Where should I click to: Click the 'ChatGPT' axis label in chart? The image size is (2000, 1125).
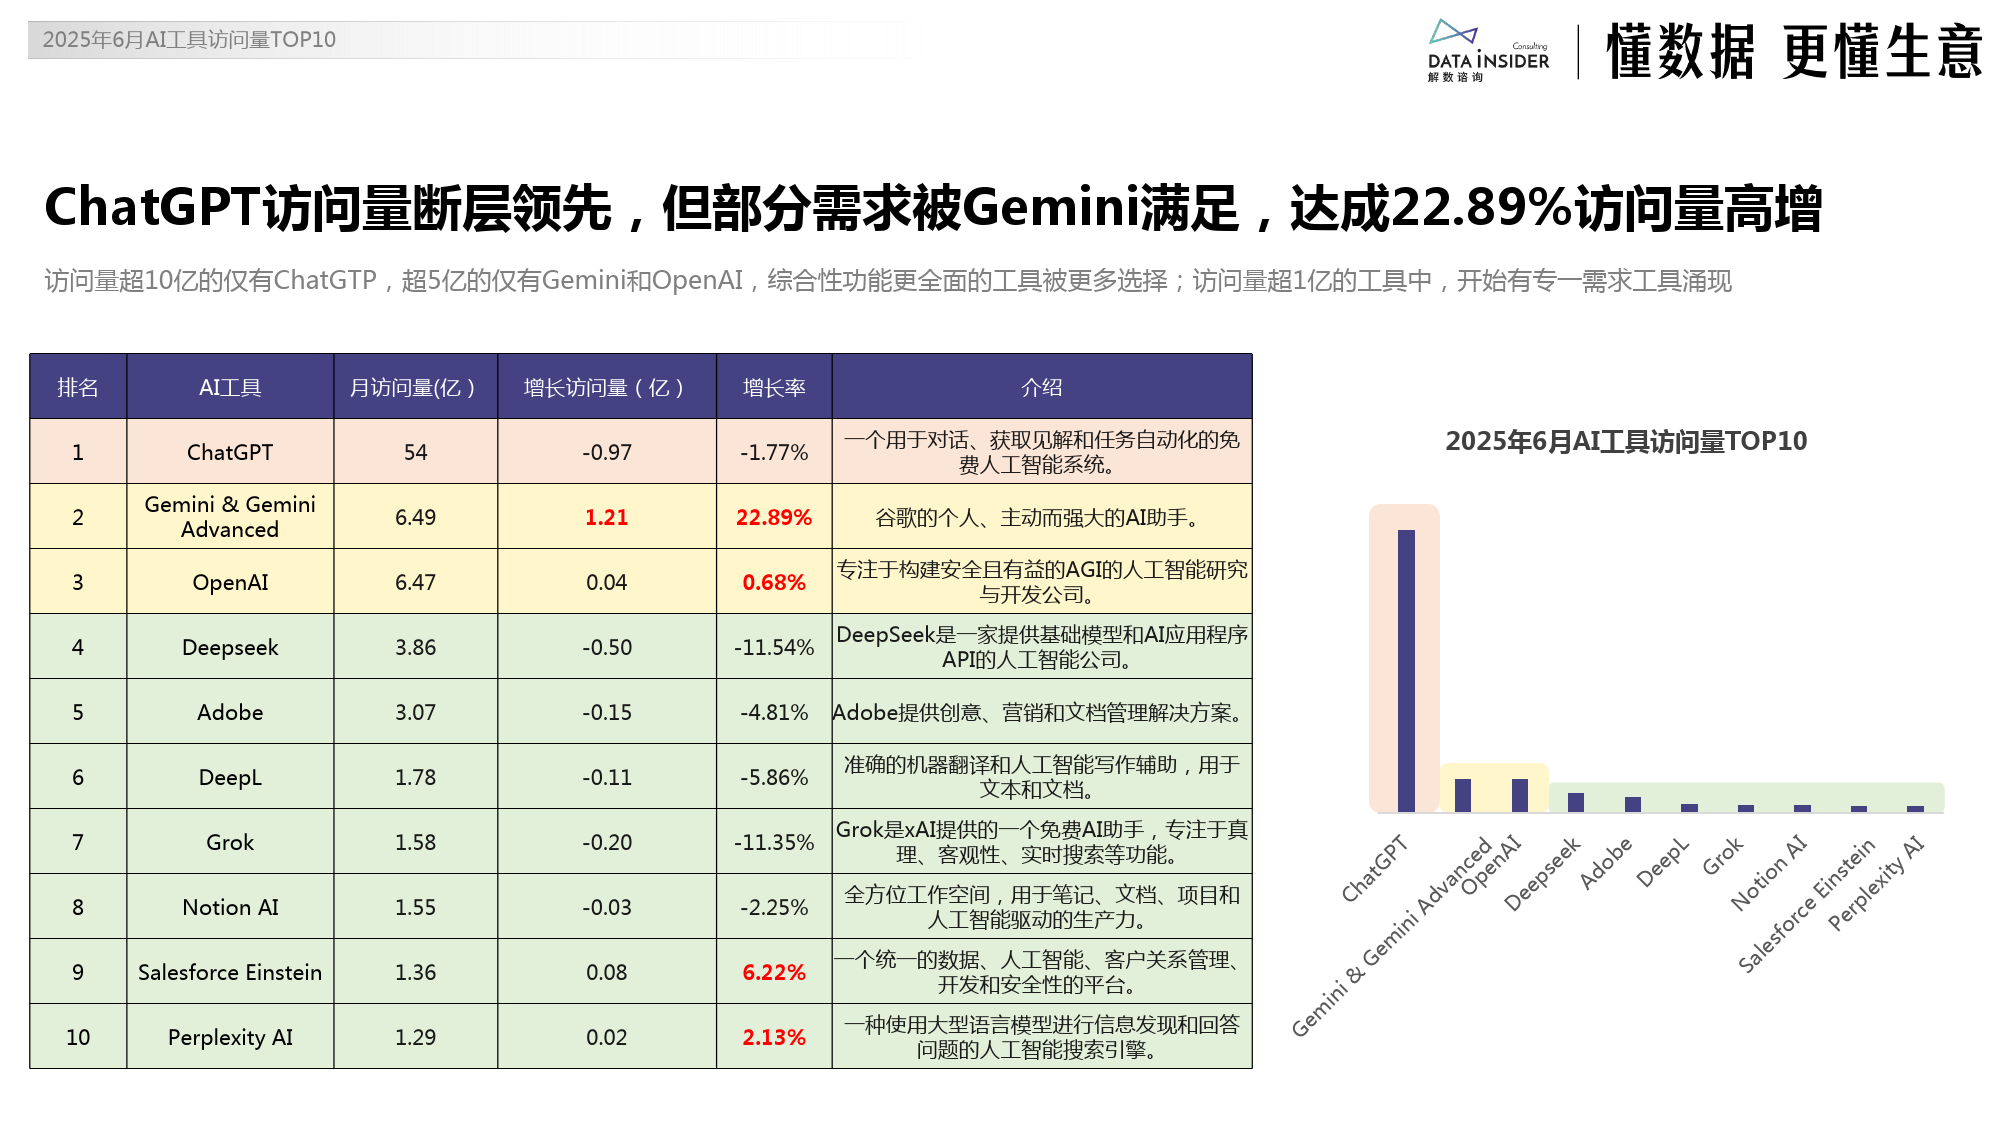1375,868
